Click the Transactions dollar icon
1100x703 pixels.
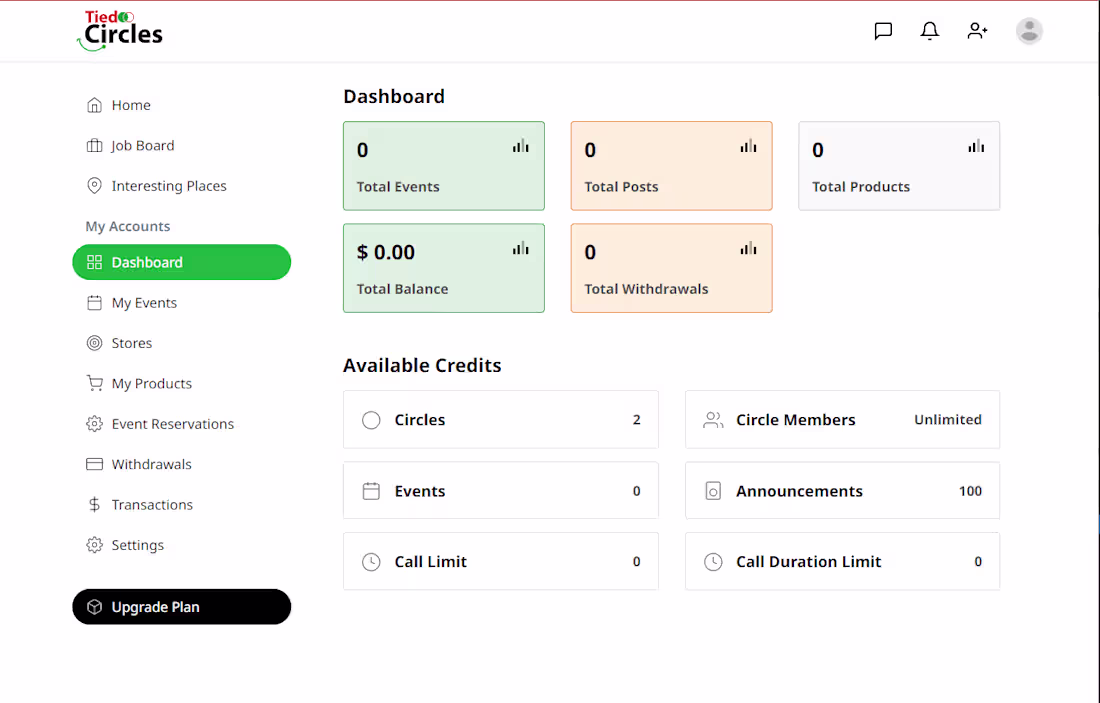(x=94, y=504)
